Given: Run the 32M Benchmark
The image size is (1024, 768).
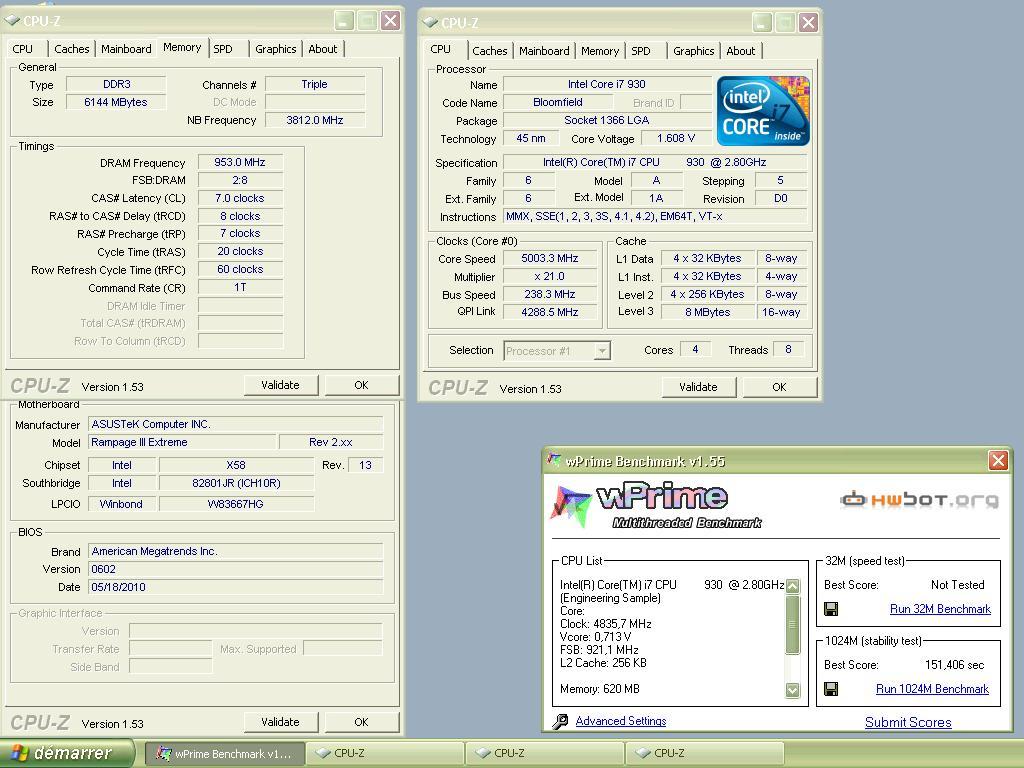Looking at the screenshot, I should (x=940, y=609).
